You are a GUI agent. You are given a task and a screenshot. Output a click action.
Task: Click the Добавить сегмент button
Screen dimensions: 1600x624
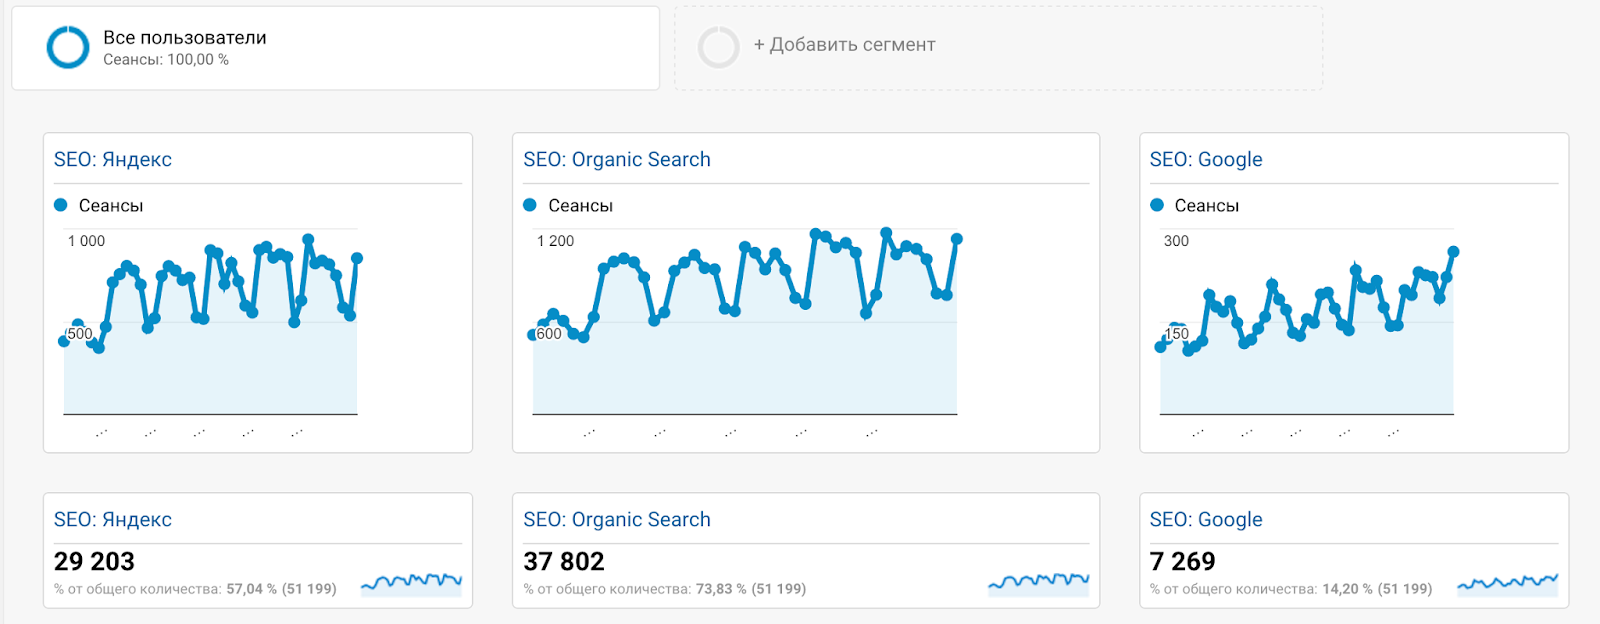point(843,45)
